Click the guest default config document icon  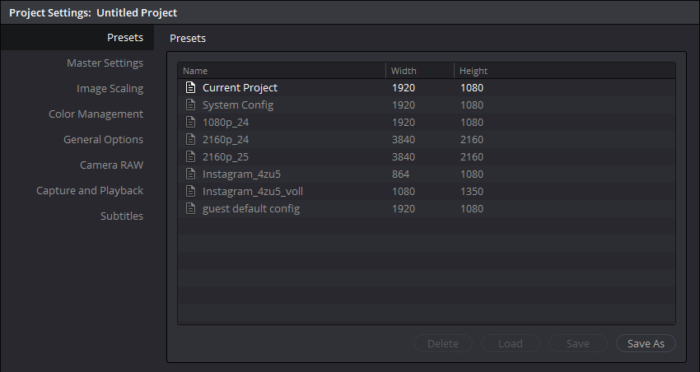[x=191, y=209]
